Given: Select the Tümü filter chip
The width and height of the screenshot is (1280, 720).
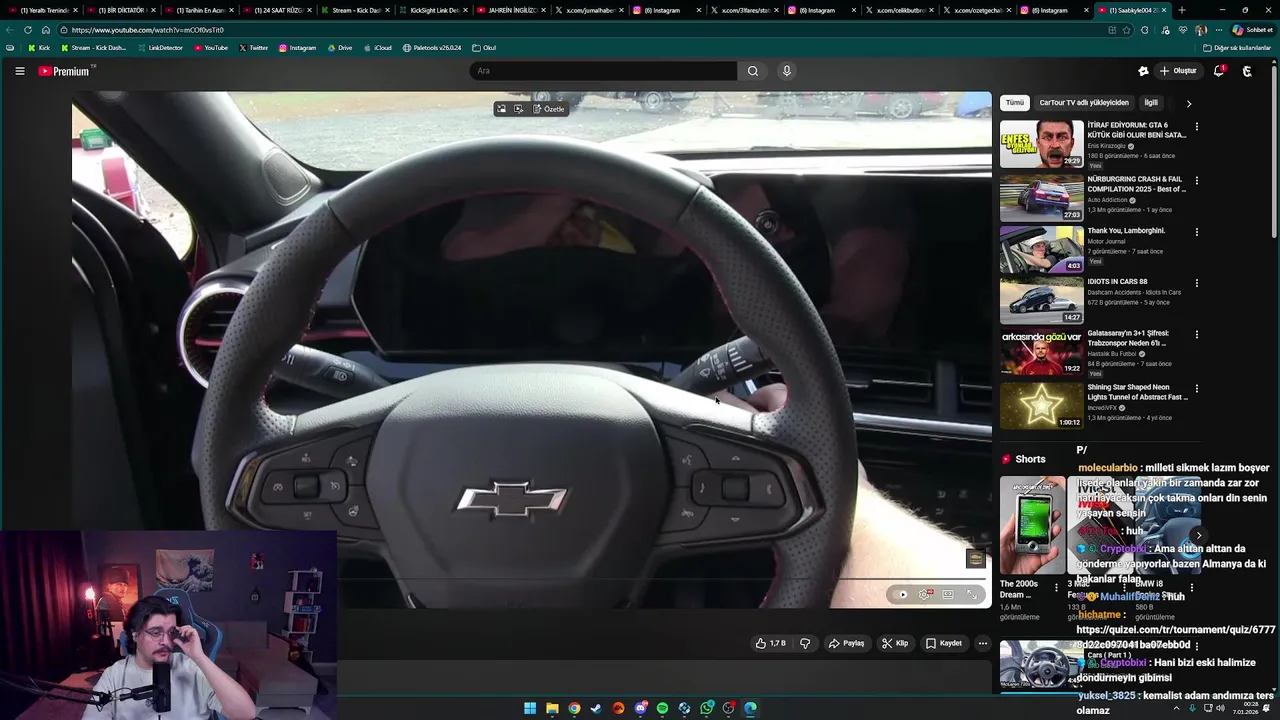Looking at the screenshot, I should [1015, 102].
